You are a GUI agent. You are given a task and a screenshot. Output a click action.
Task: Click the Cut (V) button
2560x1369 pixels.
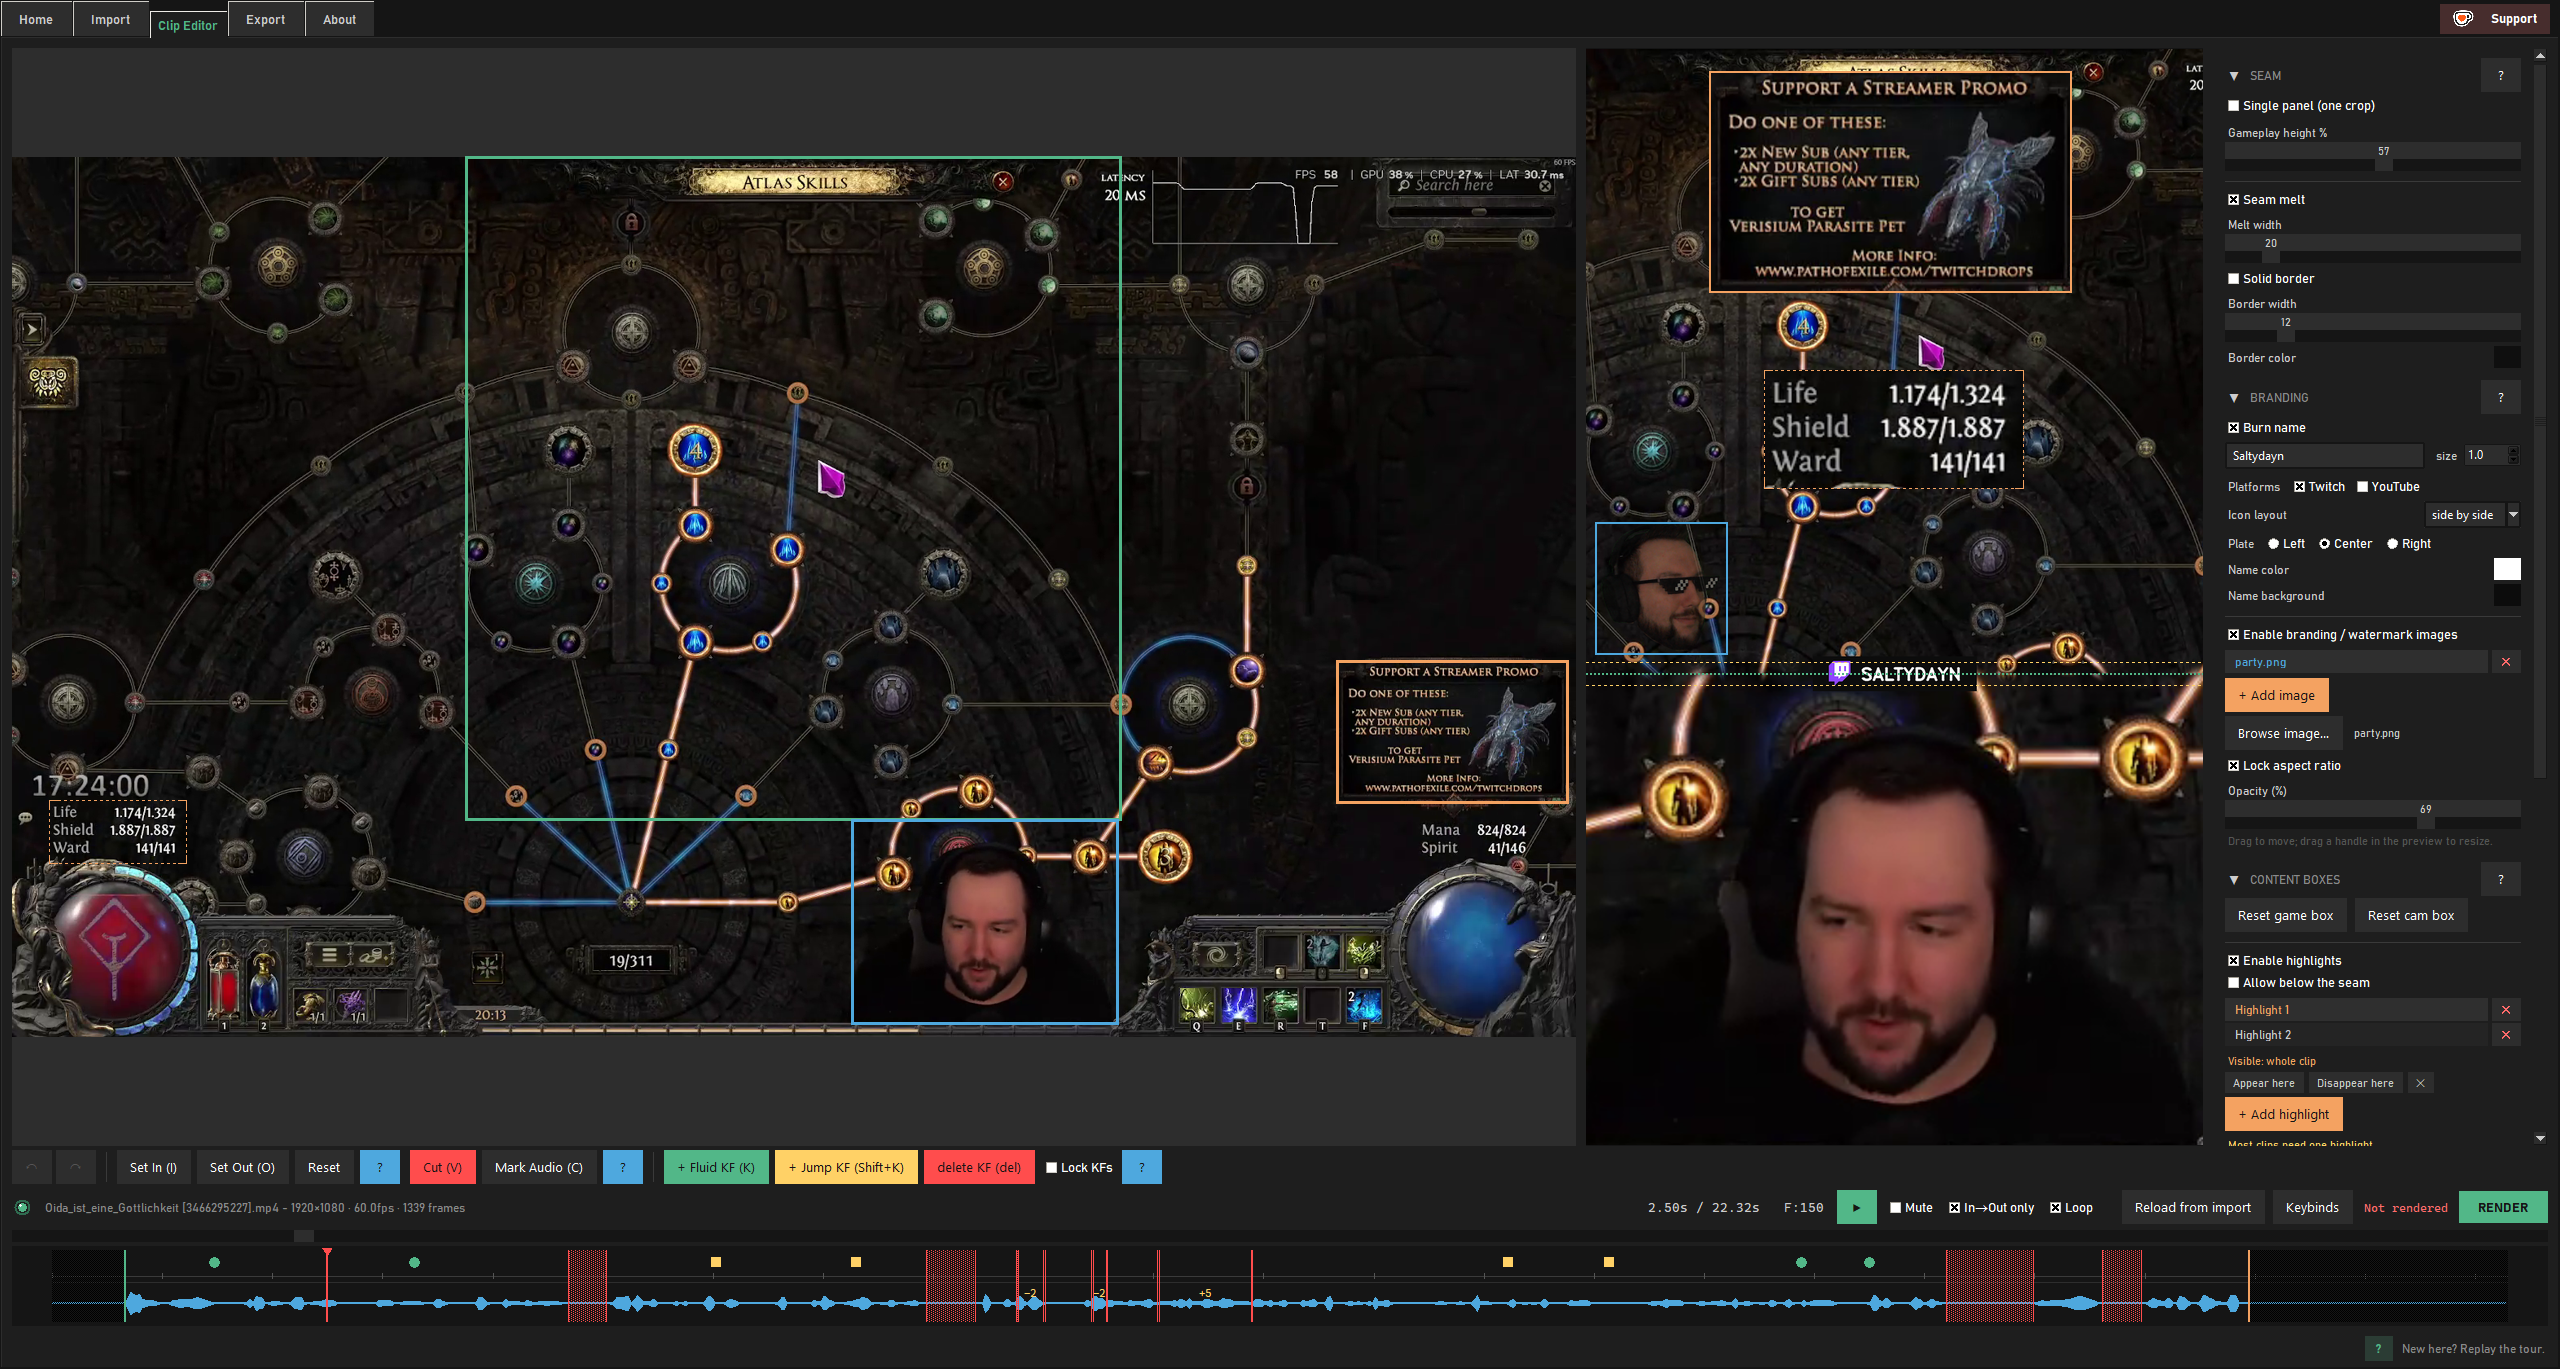click(442, 1167)
